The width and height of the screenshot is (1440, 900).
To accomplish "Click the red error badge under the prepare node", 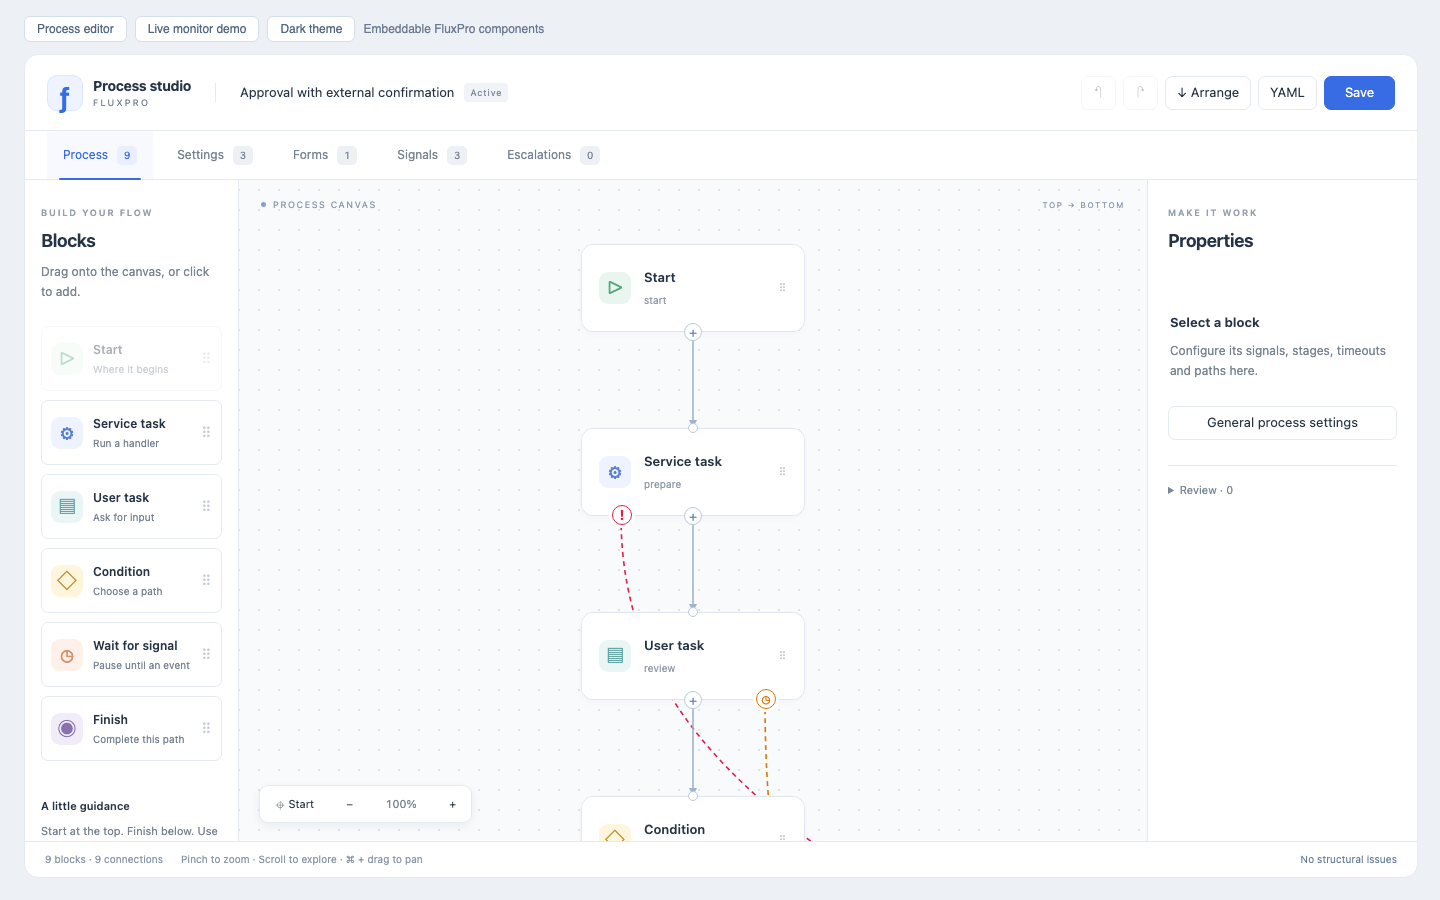I will (622, 515).
